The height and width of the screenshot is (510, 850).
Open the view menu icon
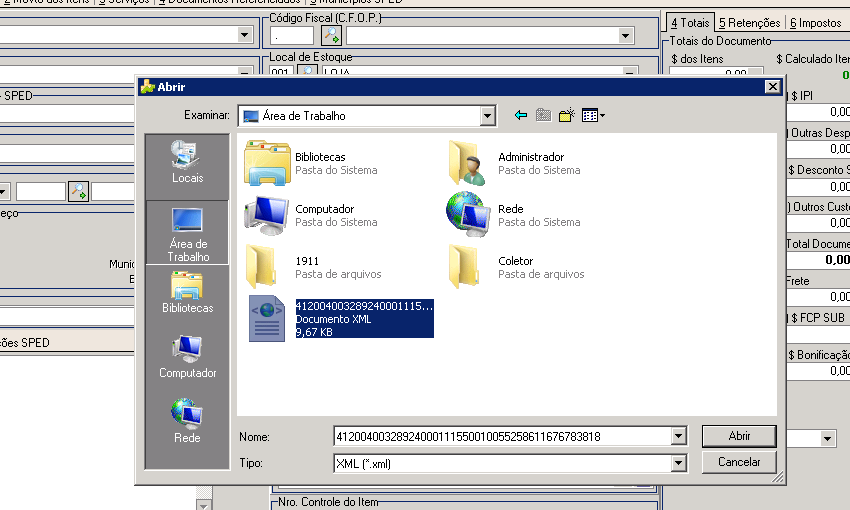tap(593, 115)
